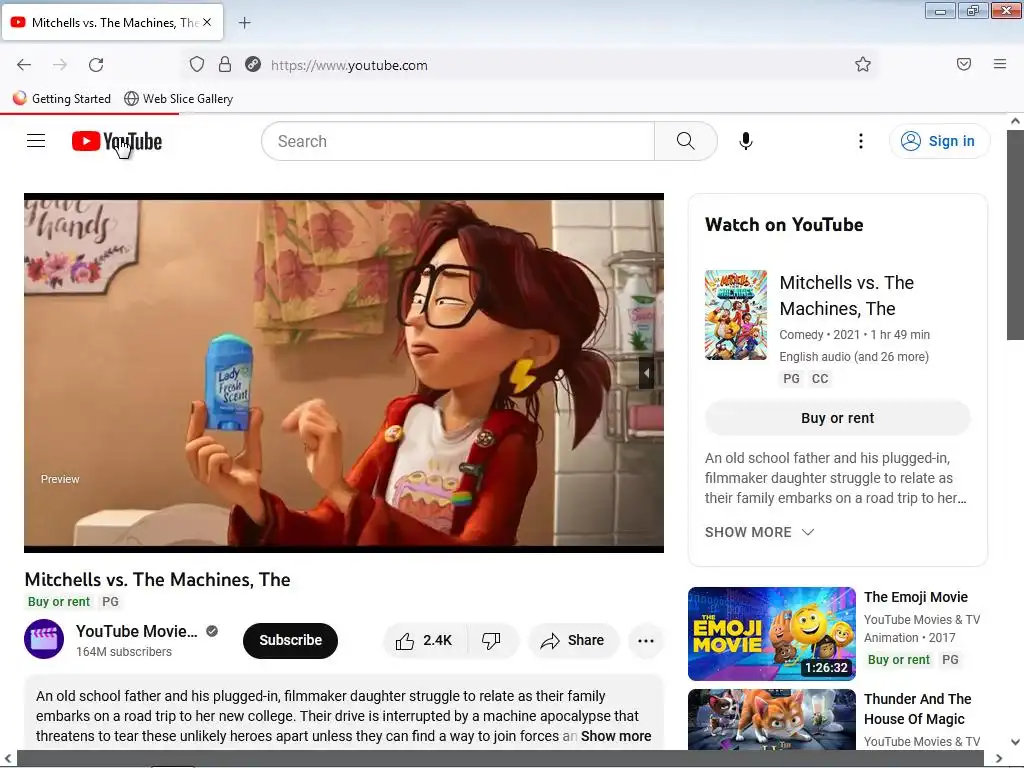Open the YouTube guide hamburger menu
The width and height of the screenshot is (1024, 768).
[36, 141]
